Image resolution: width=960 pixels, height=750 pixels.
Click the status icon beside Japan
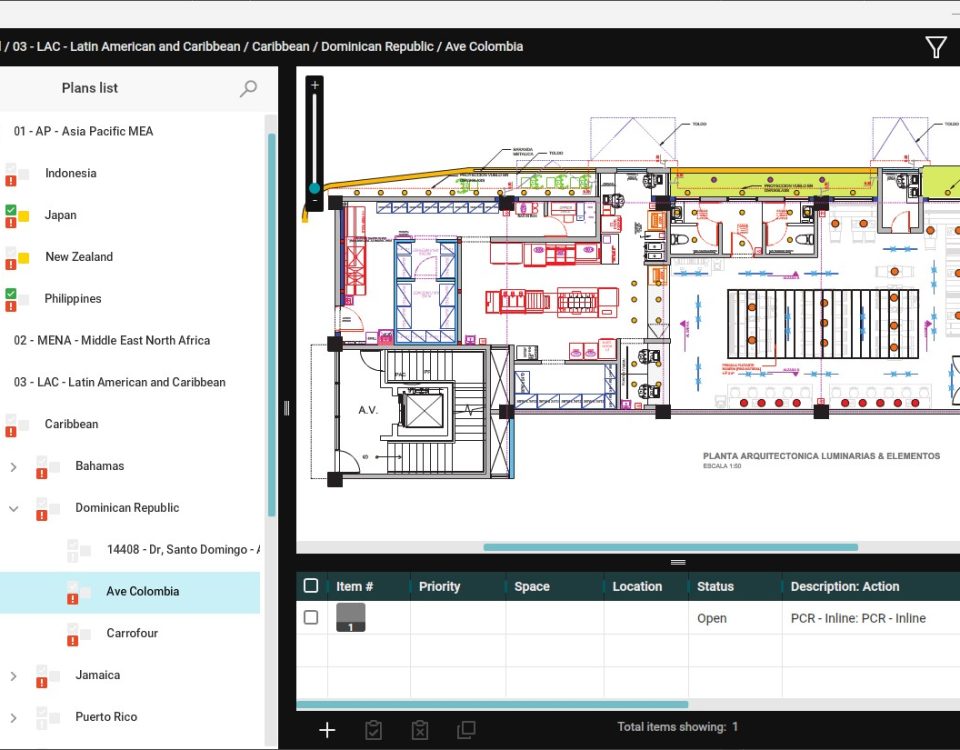[x=16, y=215]
